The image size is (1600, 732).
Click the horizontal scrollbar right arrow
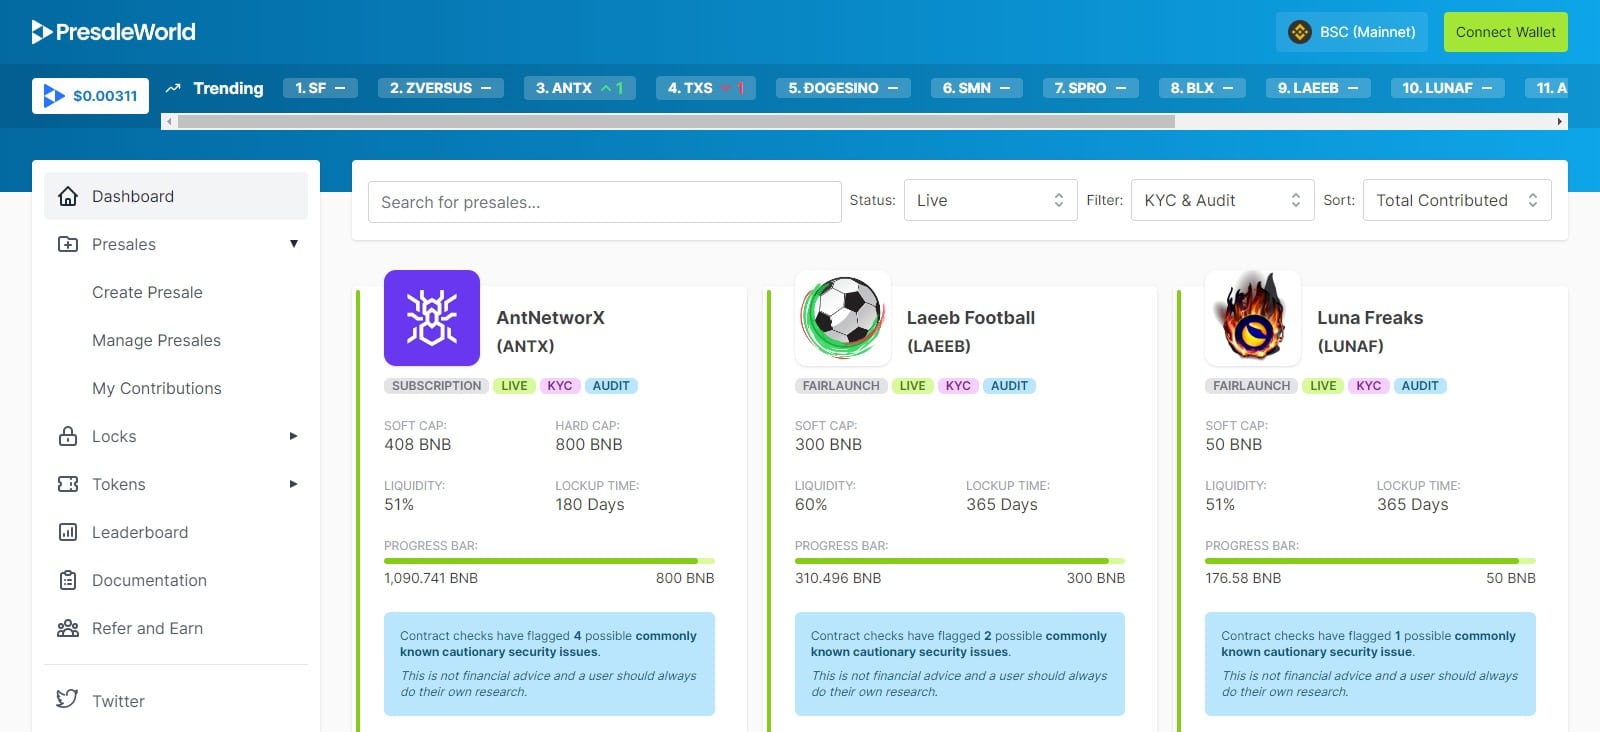pyautogui.click(x=1560, y=122)
